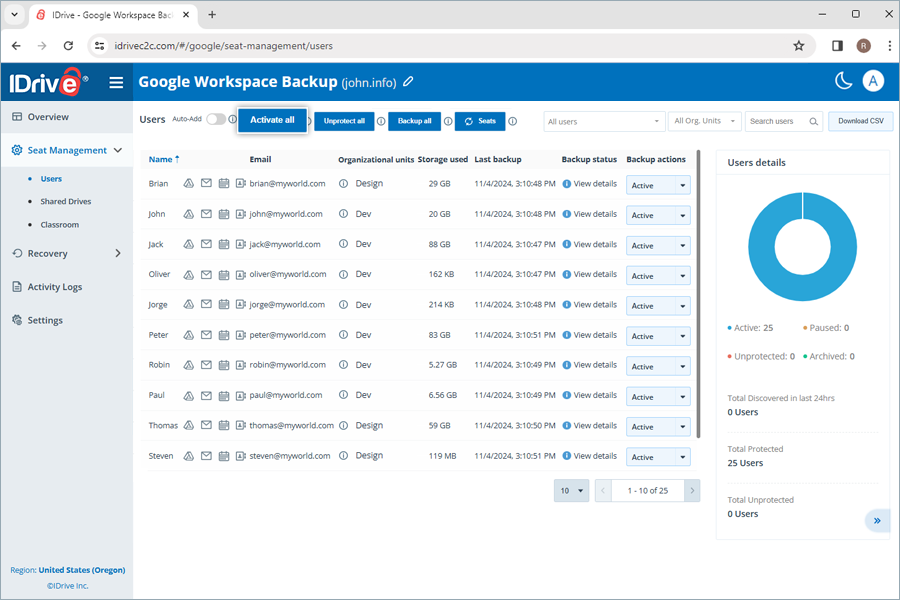
Task: Select the Calendar backup icon for Jack
Action: click(x=223, y=244)
